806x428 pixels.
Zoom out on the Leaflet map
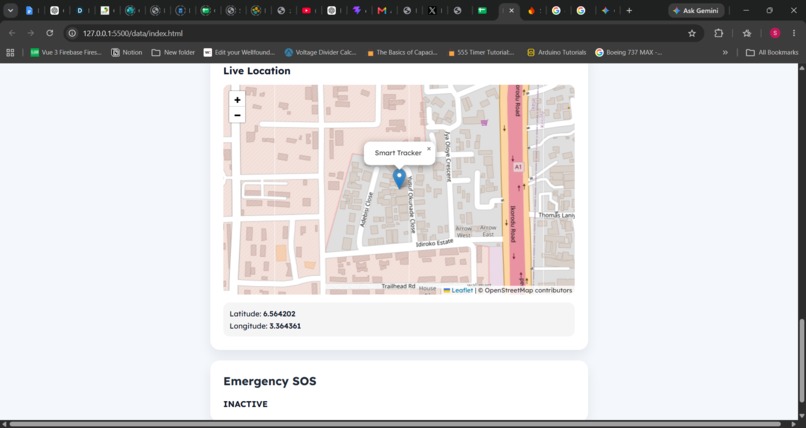(237, 115)
